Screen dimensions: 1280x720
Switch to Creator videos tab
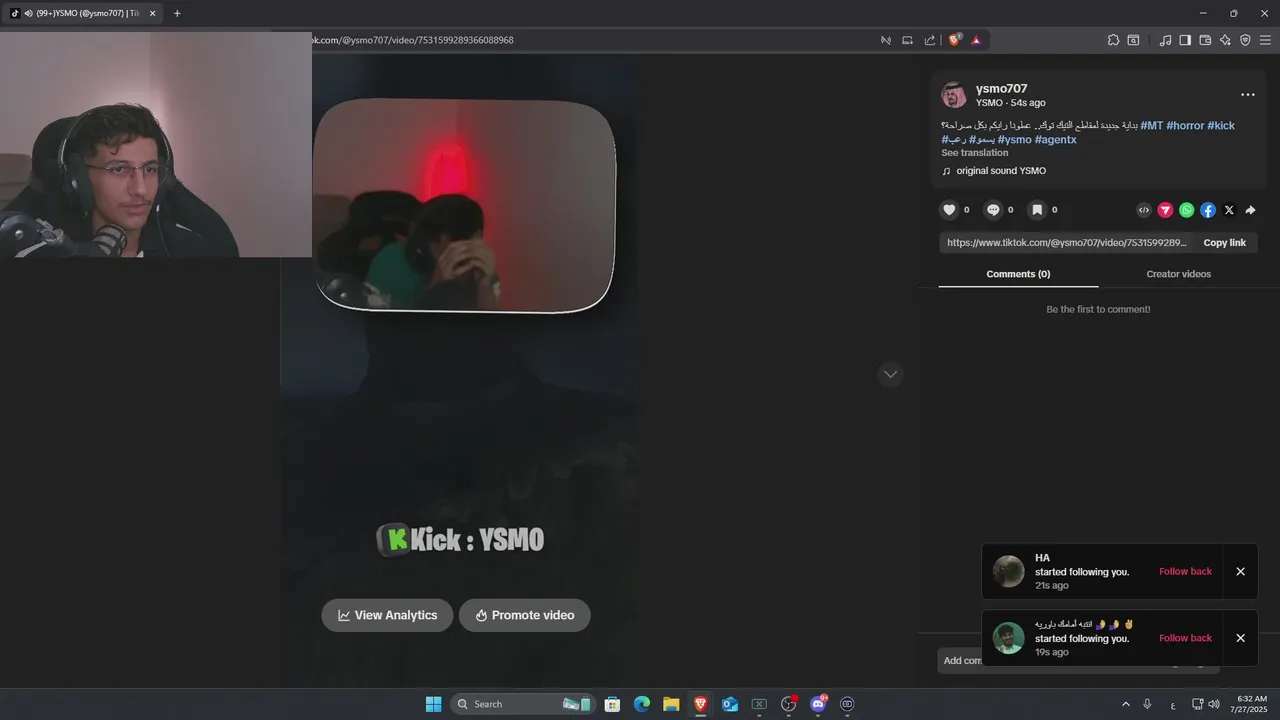[1178, 274]
